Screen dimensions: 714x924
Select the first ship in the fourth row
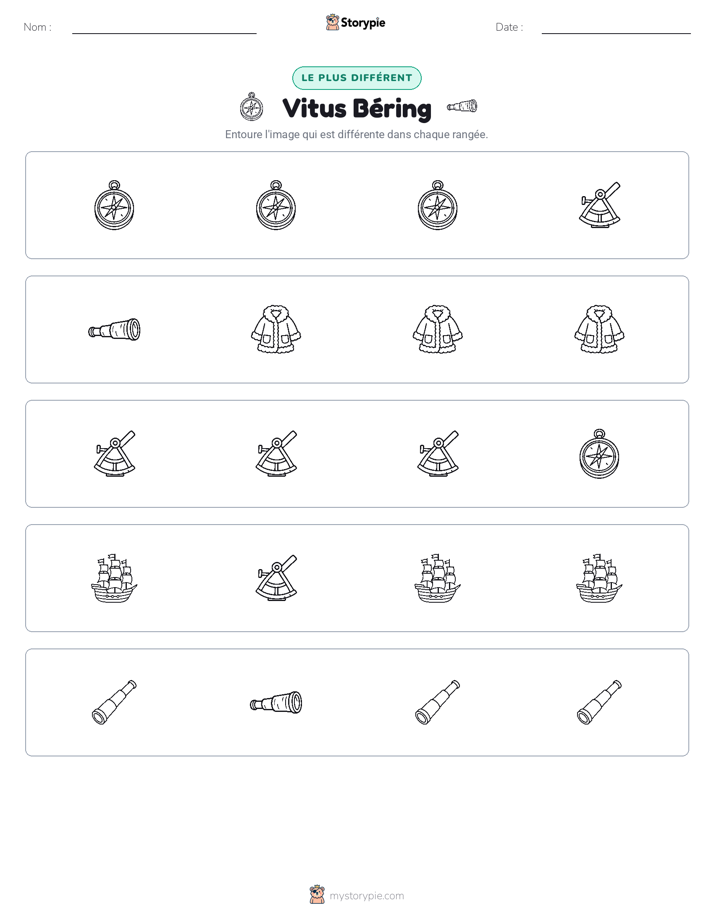[x=114, y=578]
